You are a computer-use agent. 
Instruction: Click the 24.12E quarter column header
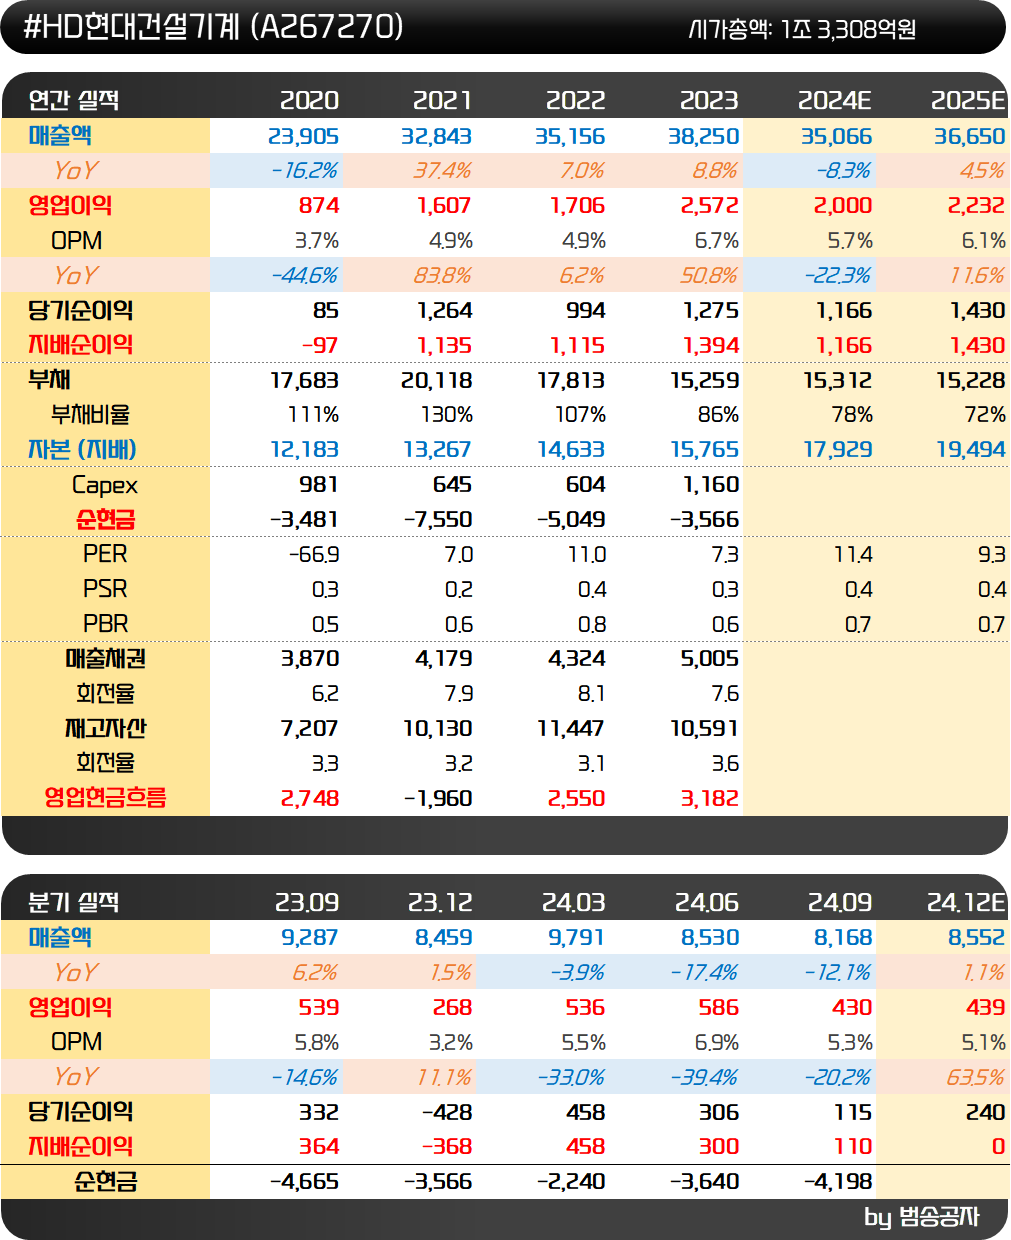[965, 902]
